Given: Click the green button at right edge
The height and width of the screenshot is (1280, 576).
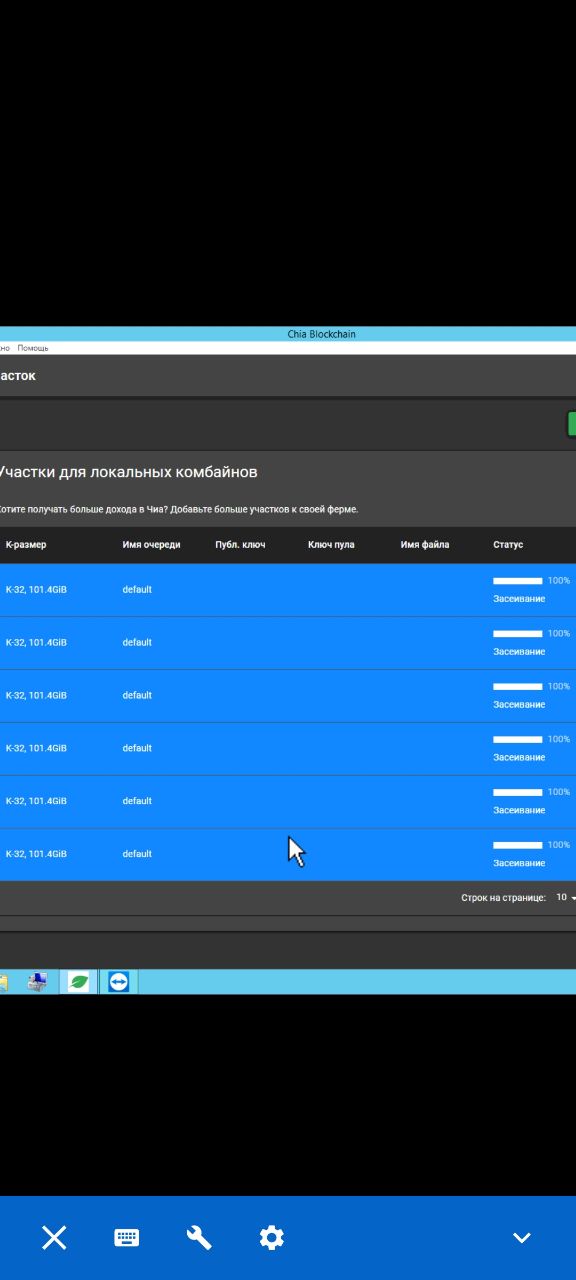Looking at the screenshot, I should [x=572, y=424].
